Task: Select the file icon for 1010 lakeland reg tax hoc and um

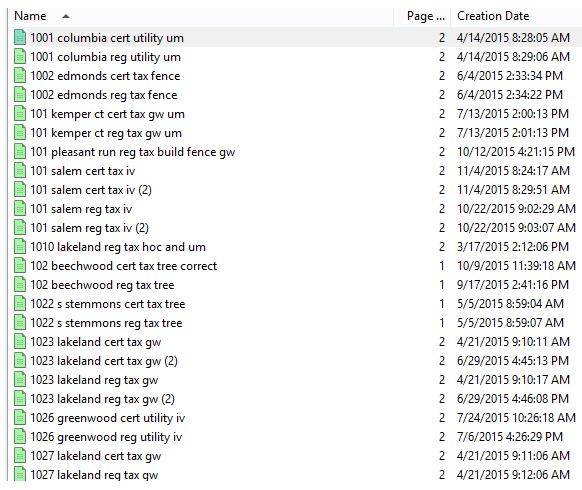Action: (x=20, y=246)
